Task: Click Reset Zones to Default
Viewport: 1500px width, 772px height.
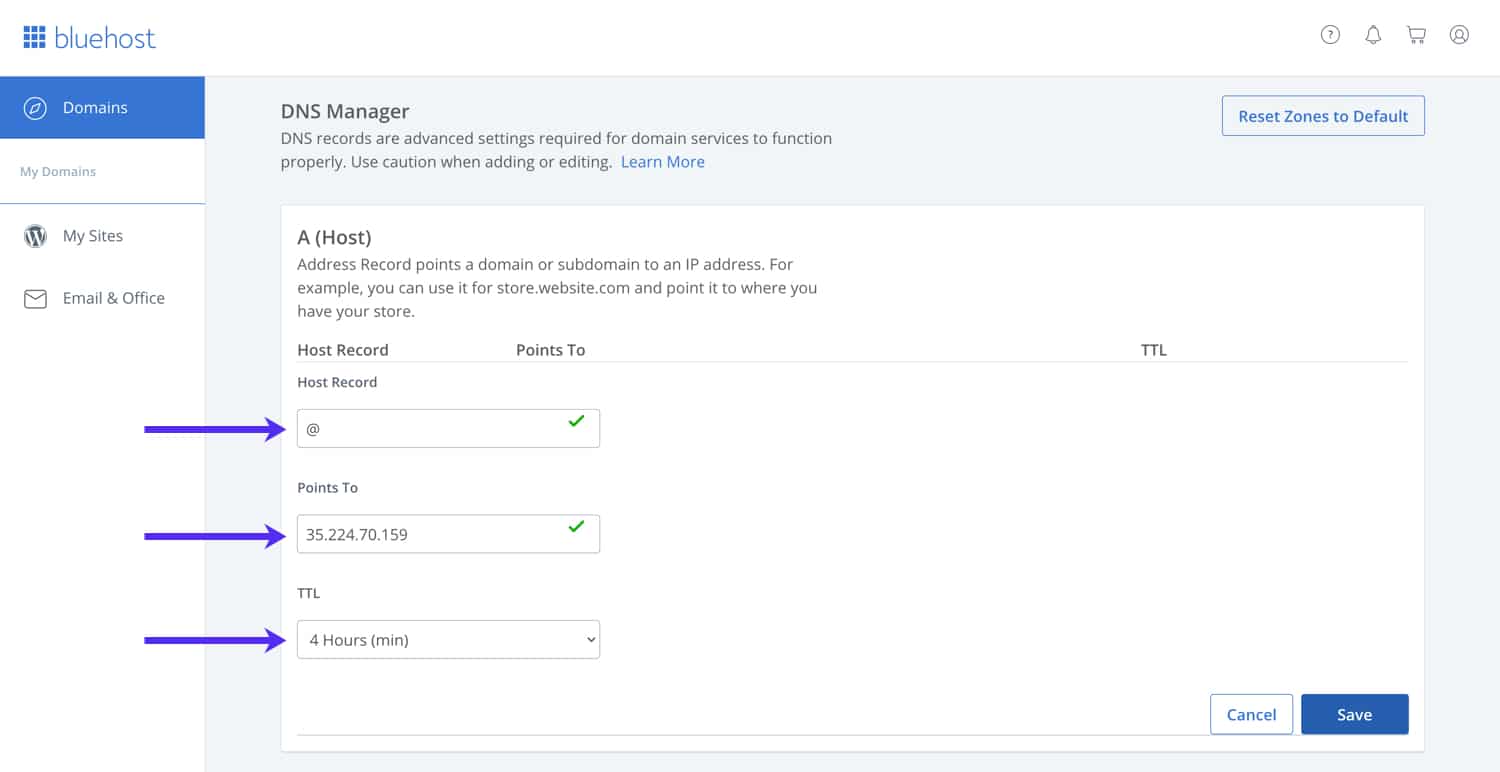Action: (1322, 116)
